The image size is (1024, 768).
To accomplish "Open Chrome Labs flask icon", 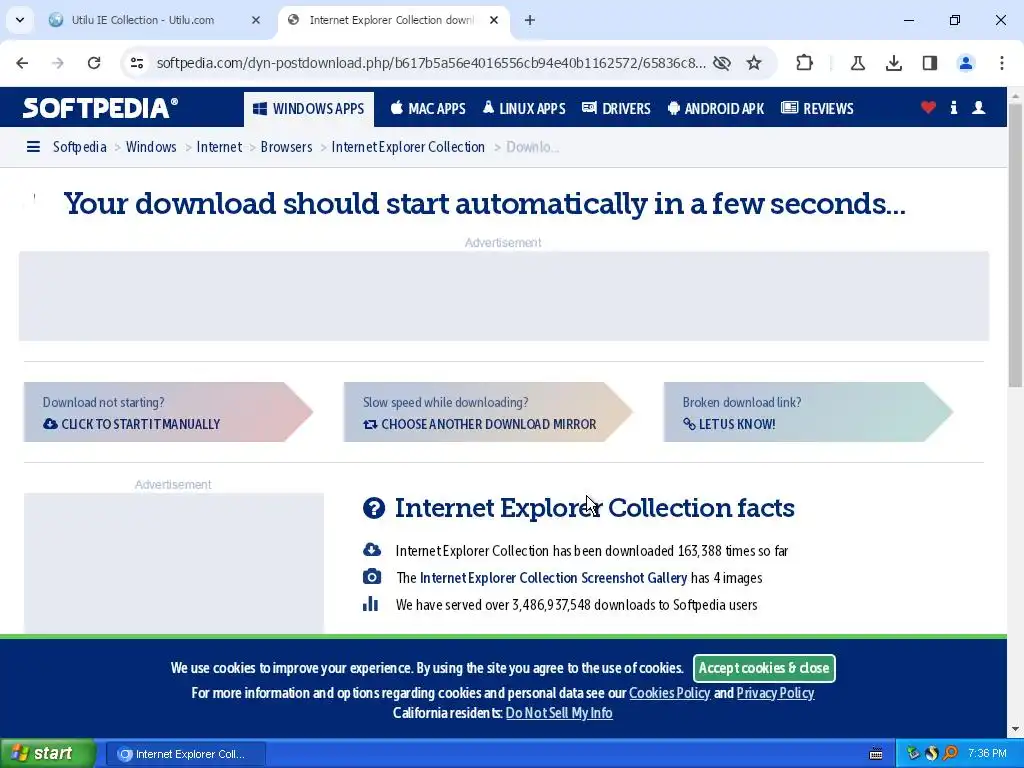I will (x=857, y=63).
